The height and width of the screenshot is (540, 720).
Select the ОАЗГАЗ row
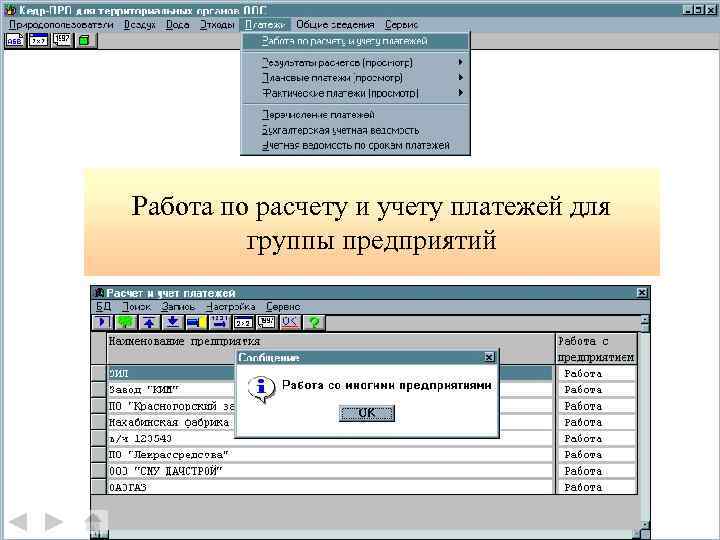tap(330, 487)
